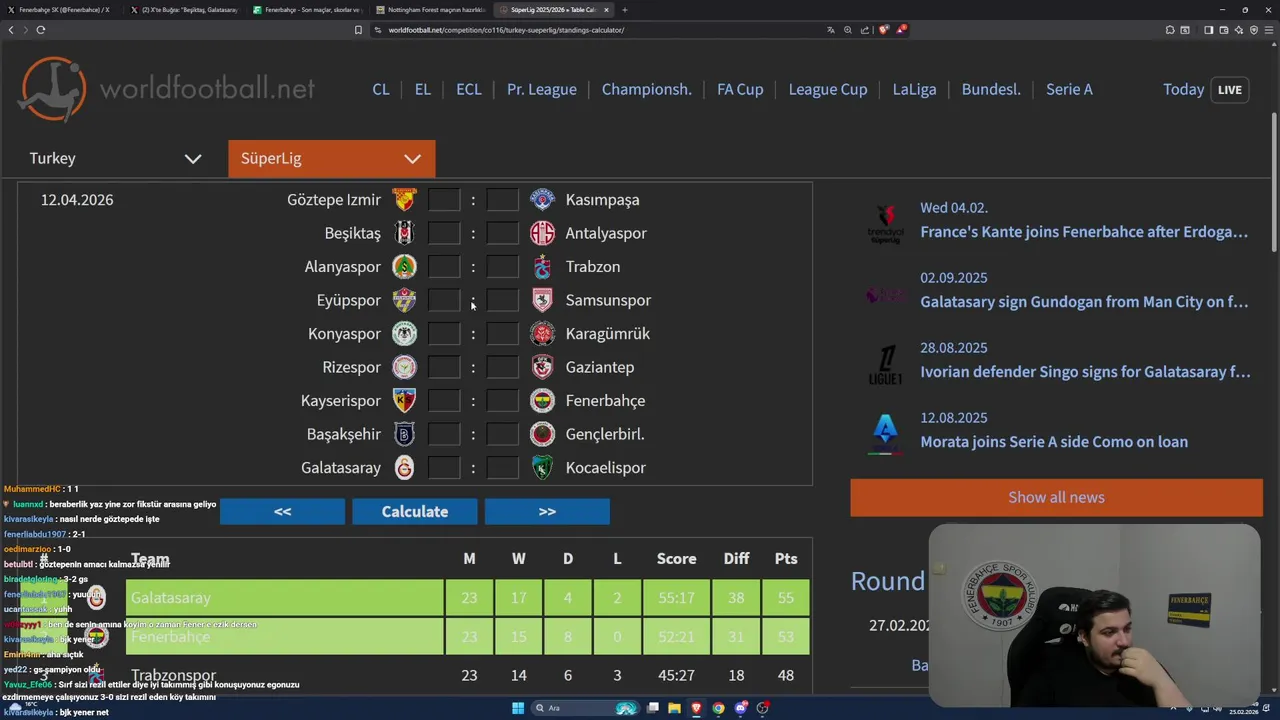Open Kante joins Fenerbahce news article
The width and height of the screenshot is (1280, 720).
click(1084, 232)
